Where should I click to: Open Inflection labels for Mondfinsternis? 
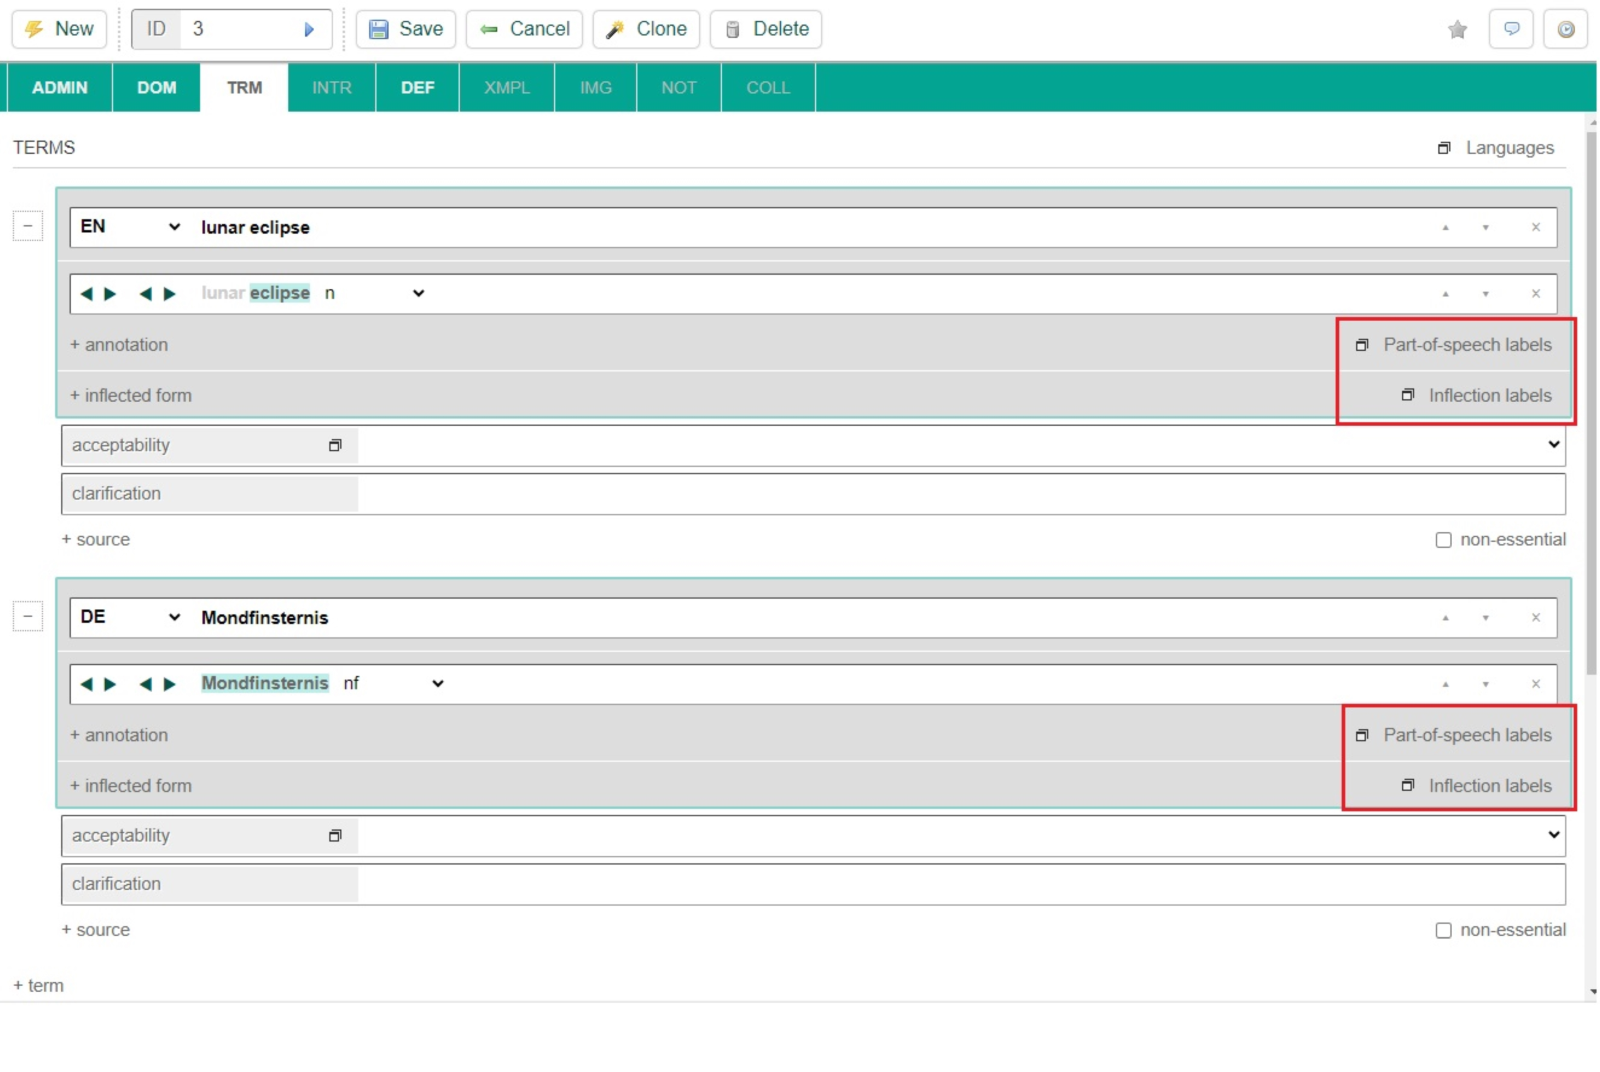coord(1477,785)
